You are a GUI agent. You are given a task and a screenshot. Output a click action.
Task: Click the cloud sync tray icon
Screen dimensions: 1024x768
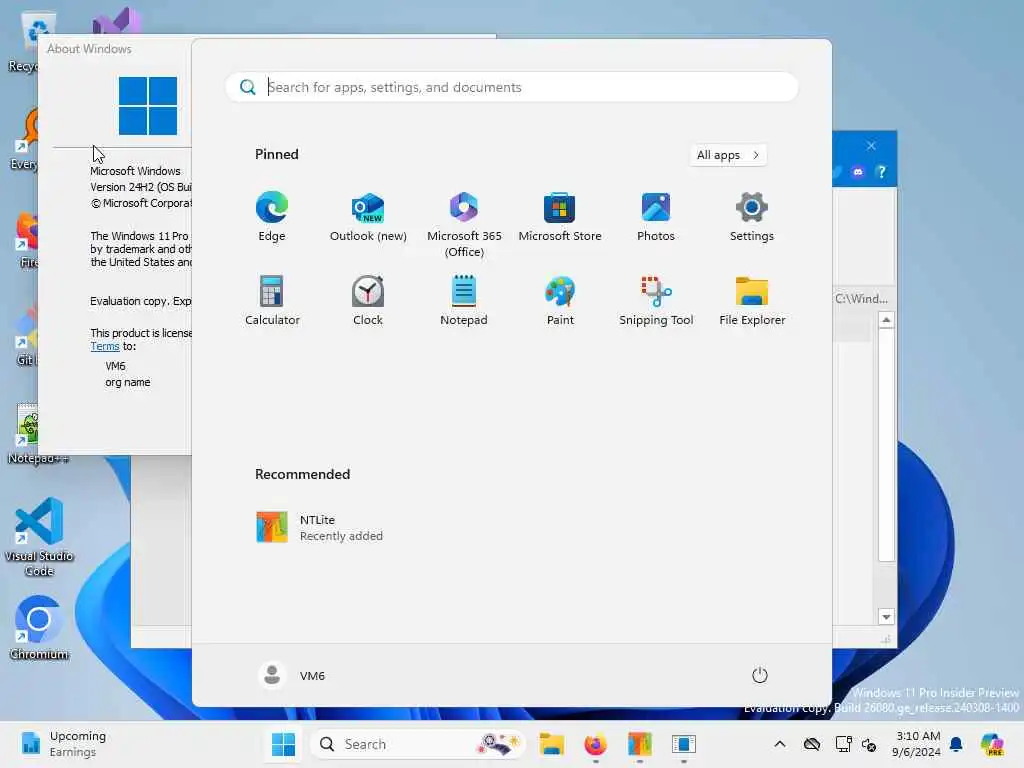click(812, 744)
